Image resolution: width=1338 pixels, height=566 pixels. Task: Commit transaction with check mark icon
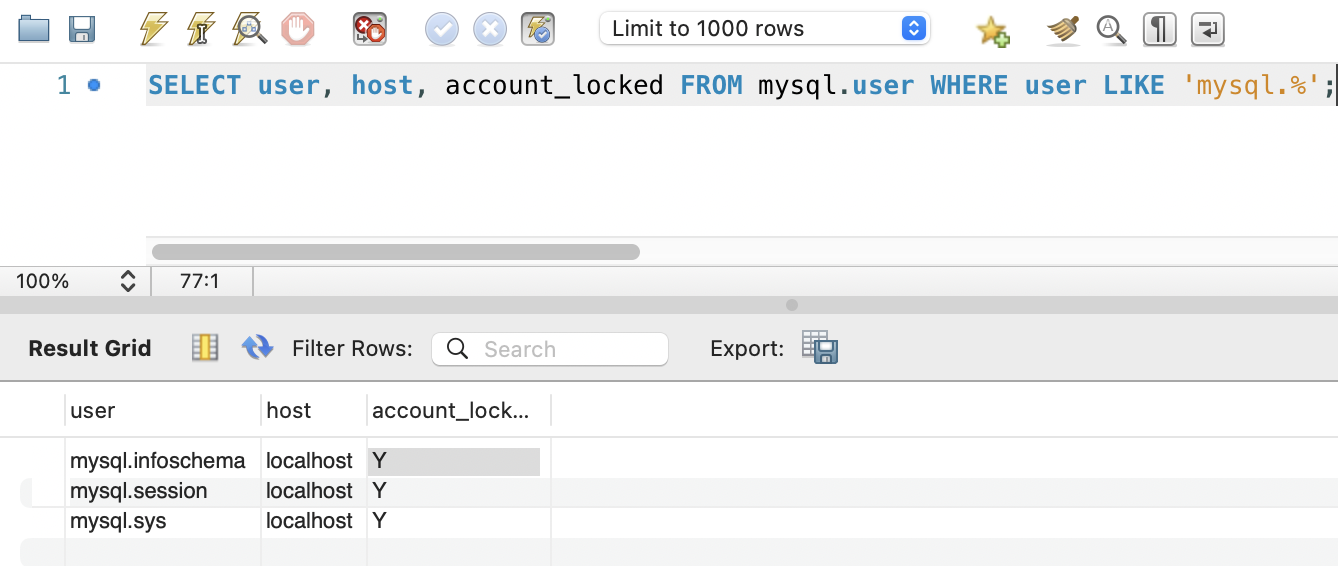[x=442, y=29]
